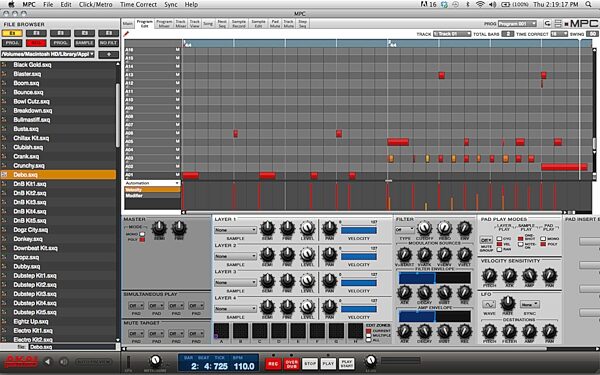This screenshot has height=375, width=600.
Task: Click the knob right of Play Start
Action: pos(370,360)
